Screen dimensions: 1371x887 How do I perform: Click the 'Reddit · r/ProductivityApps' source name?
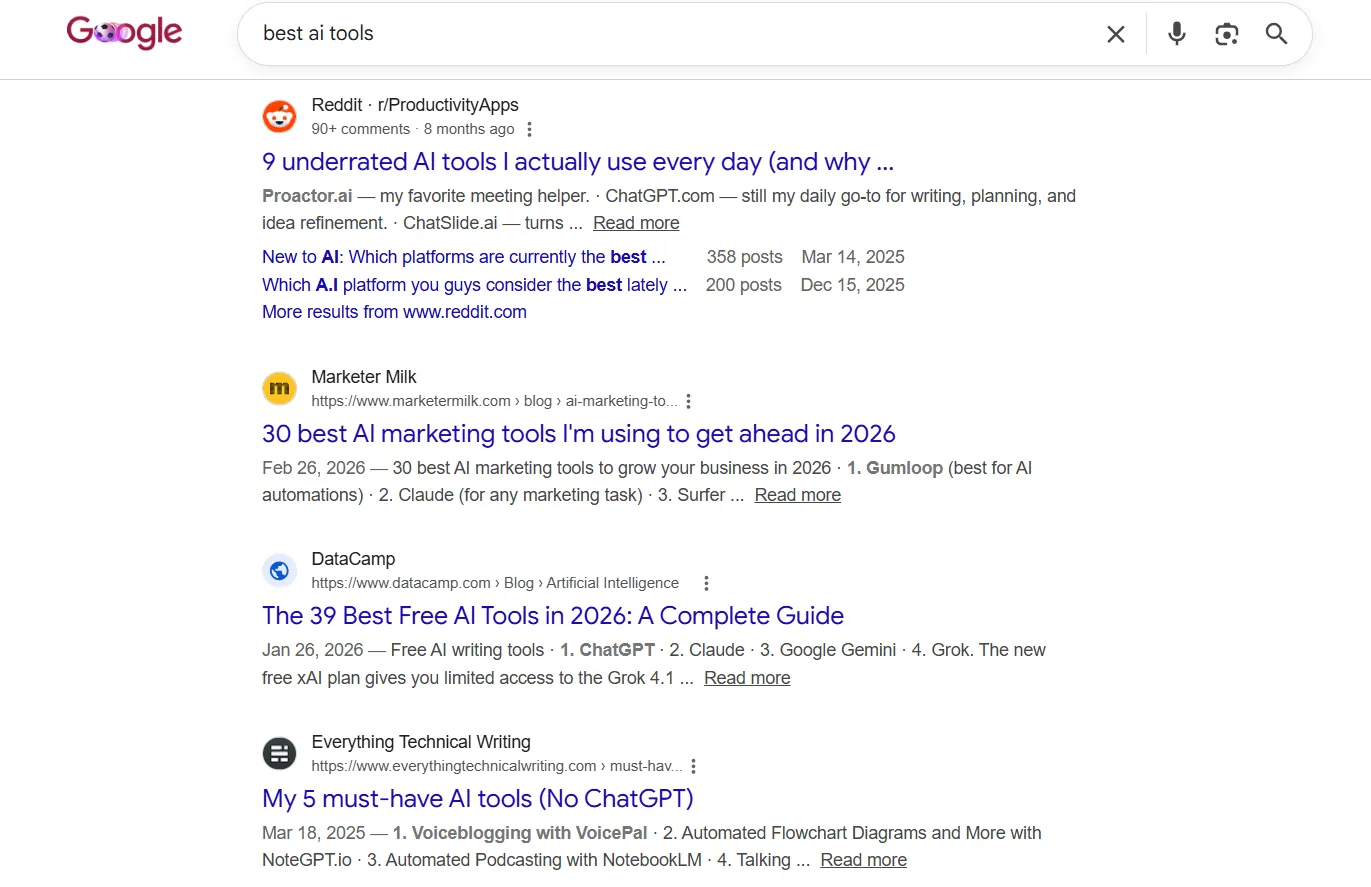click(x=415, y=105)
